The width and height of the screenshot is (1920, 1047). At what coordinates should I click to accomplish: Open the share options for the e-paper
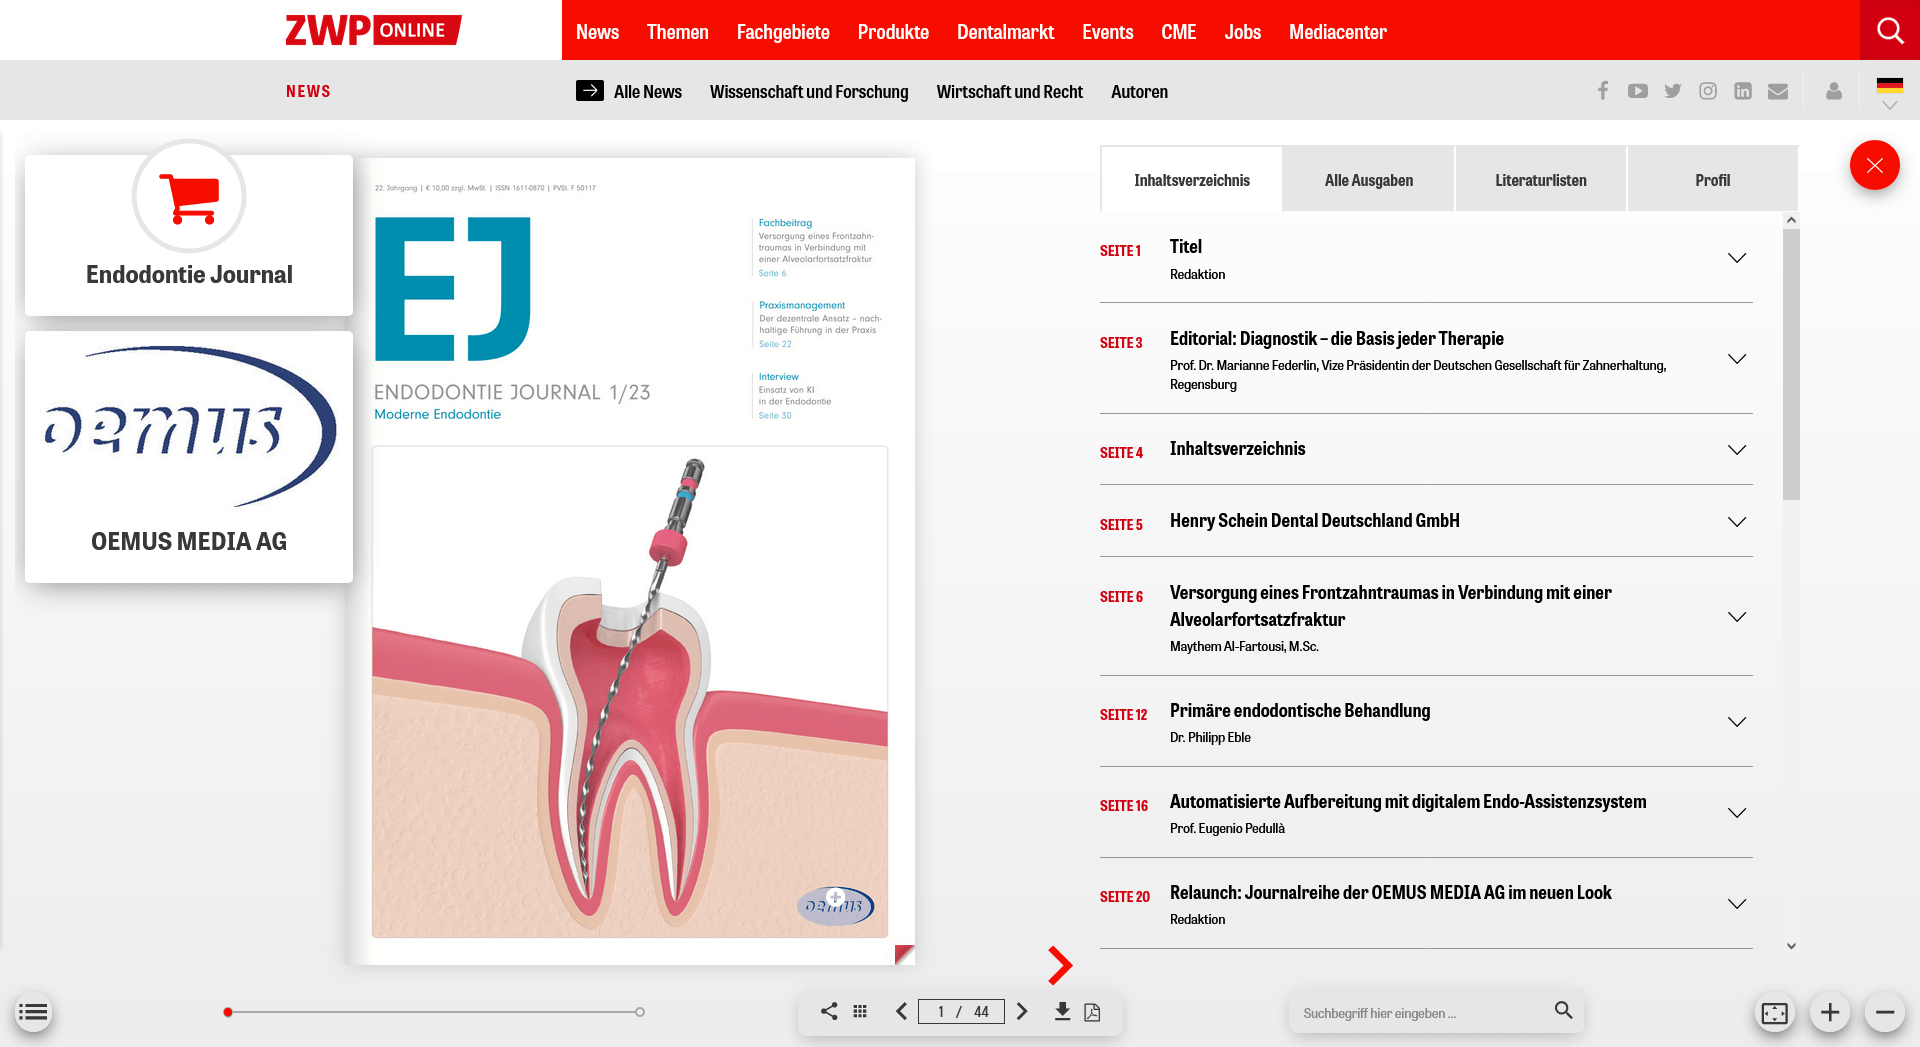point(827,1011)
